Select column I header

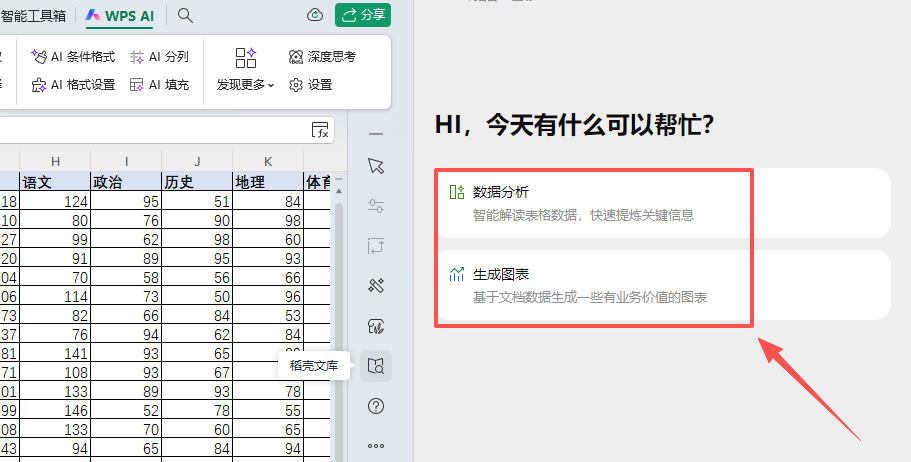126,162
